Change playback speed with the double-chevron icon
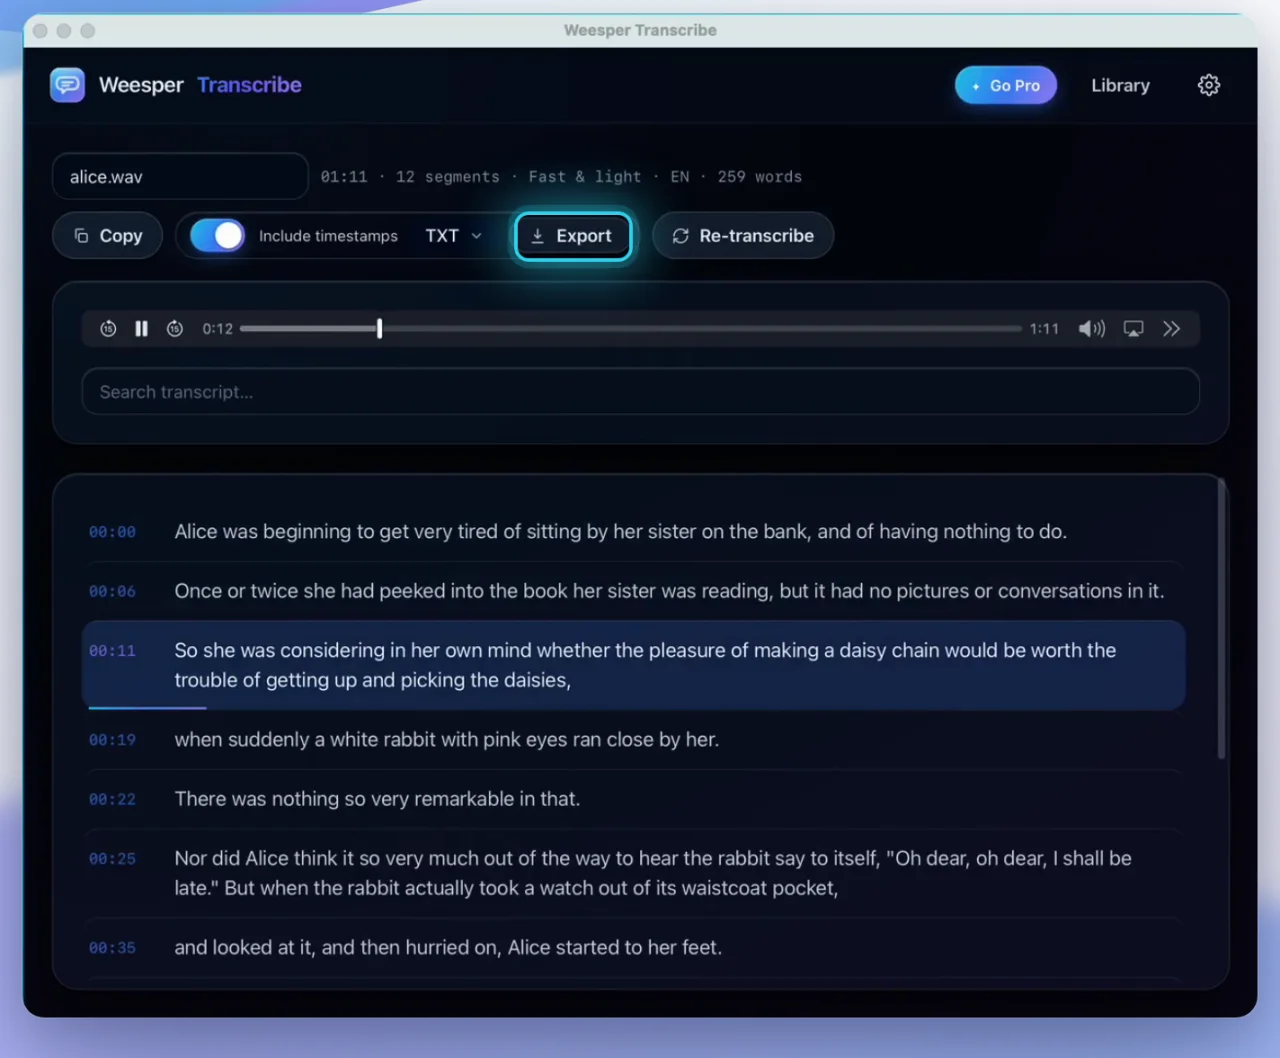 (1171, 329)
